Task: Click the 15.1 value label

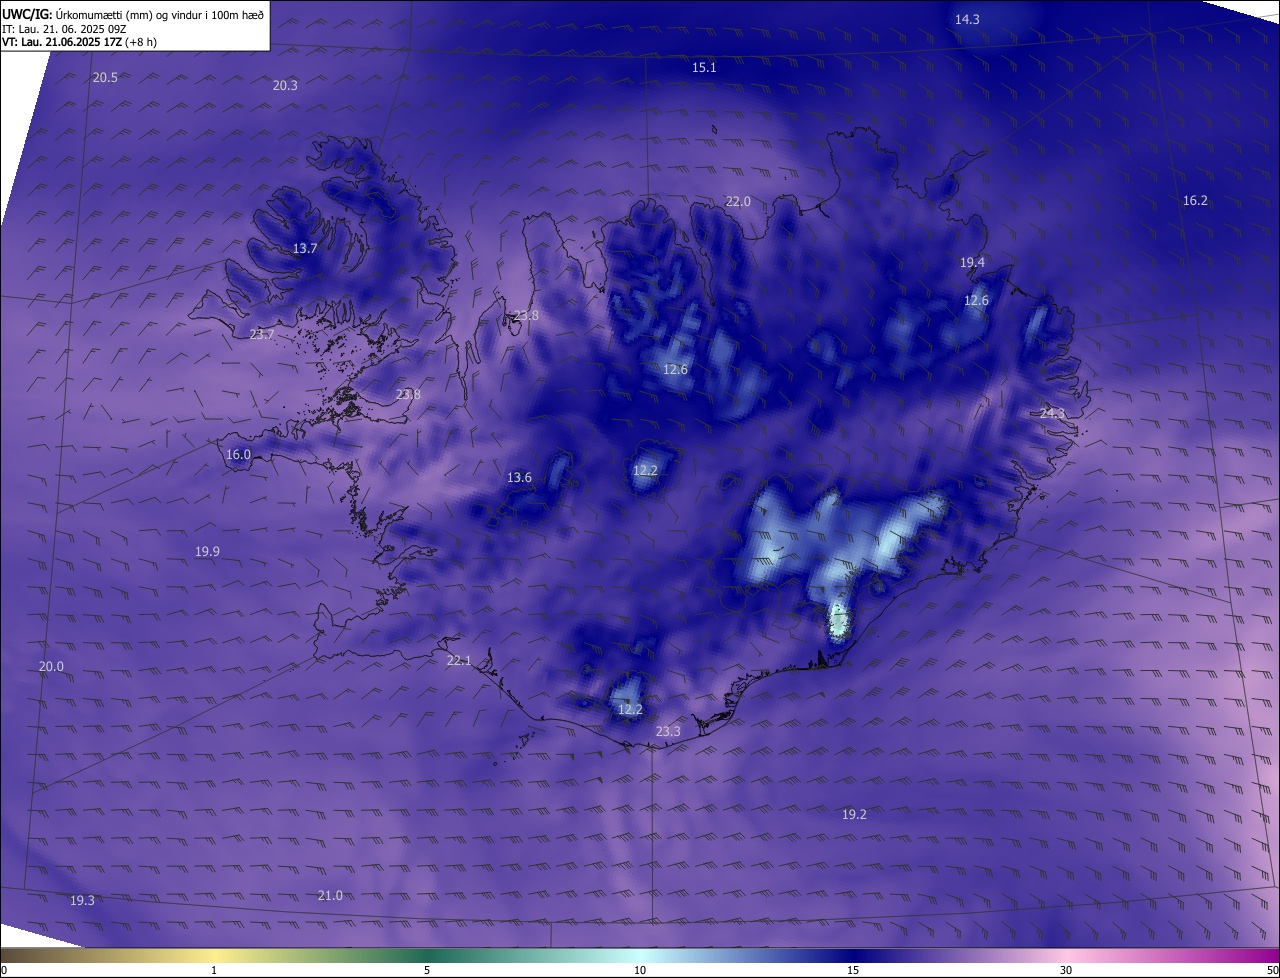Action: 704,67
